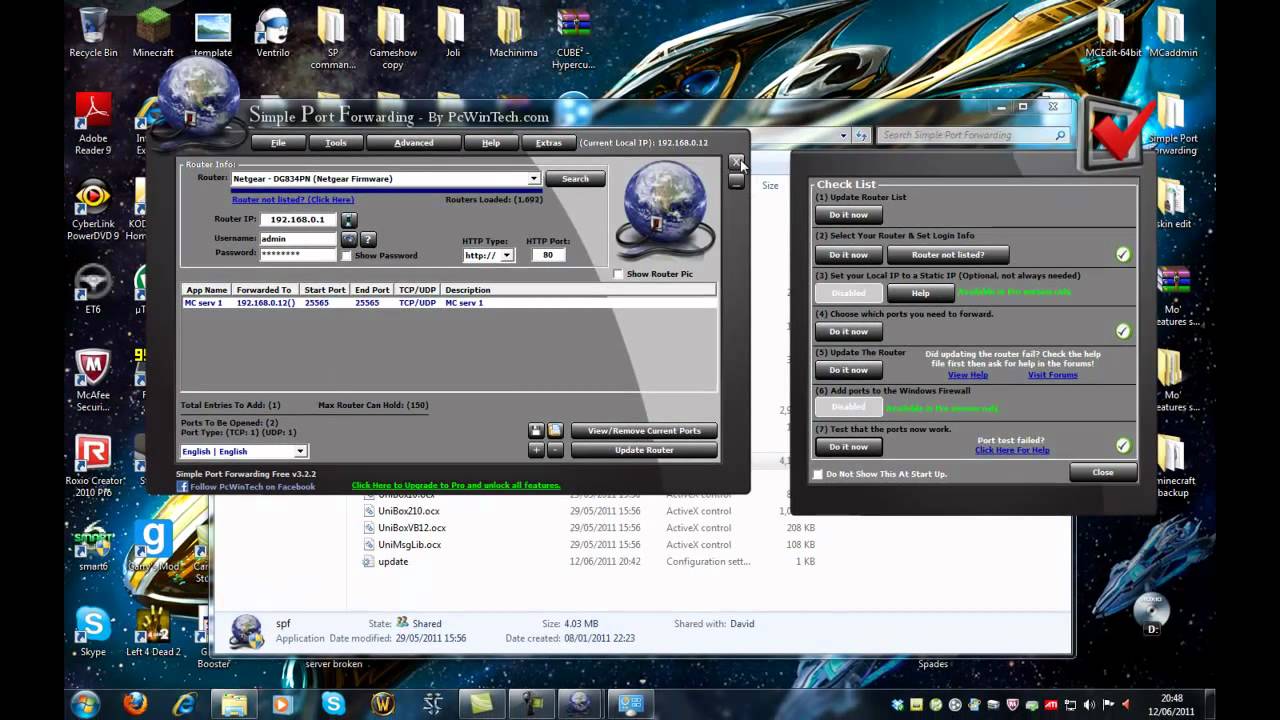Click Do it now under Update The Router
Viewport: 1280px width, 720px height.
point(848,370)
